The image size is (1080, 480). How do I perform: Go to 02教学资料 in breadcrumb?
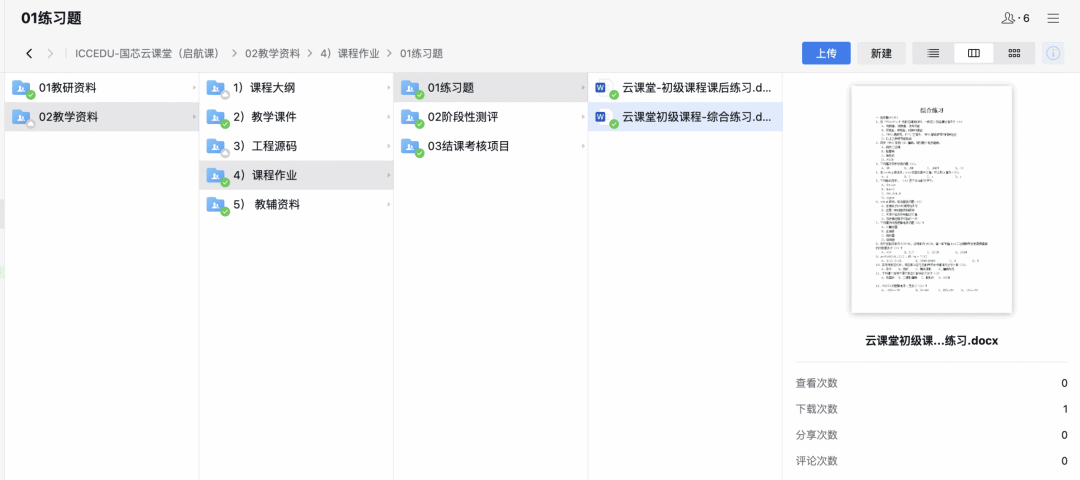(x=272, y=53)
